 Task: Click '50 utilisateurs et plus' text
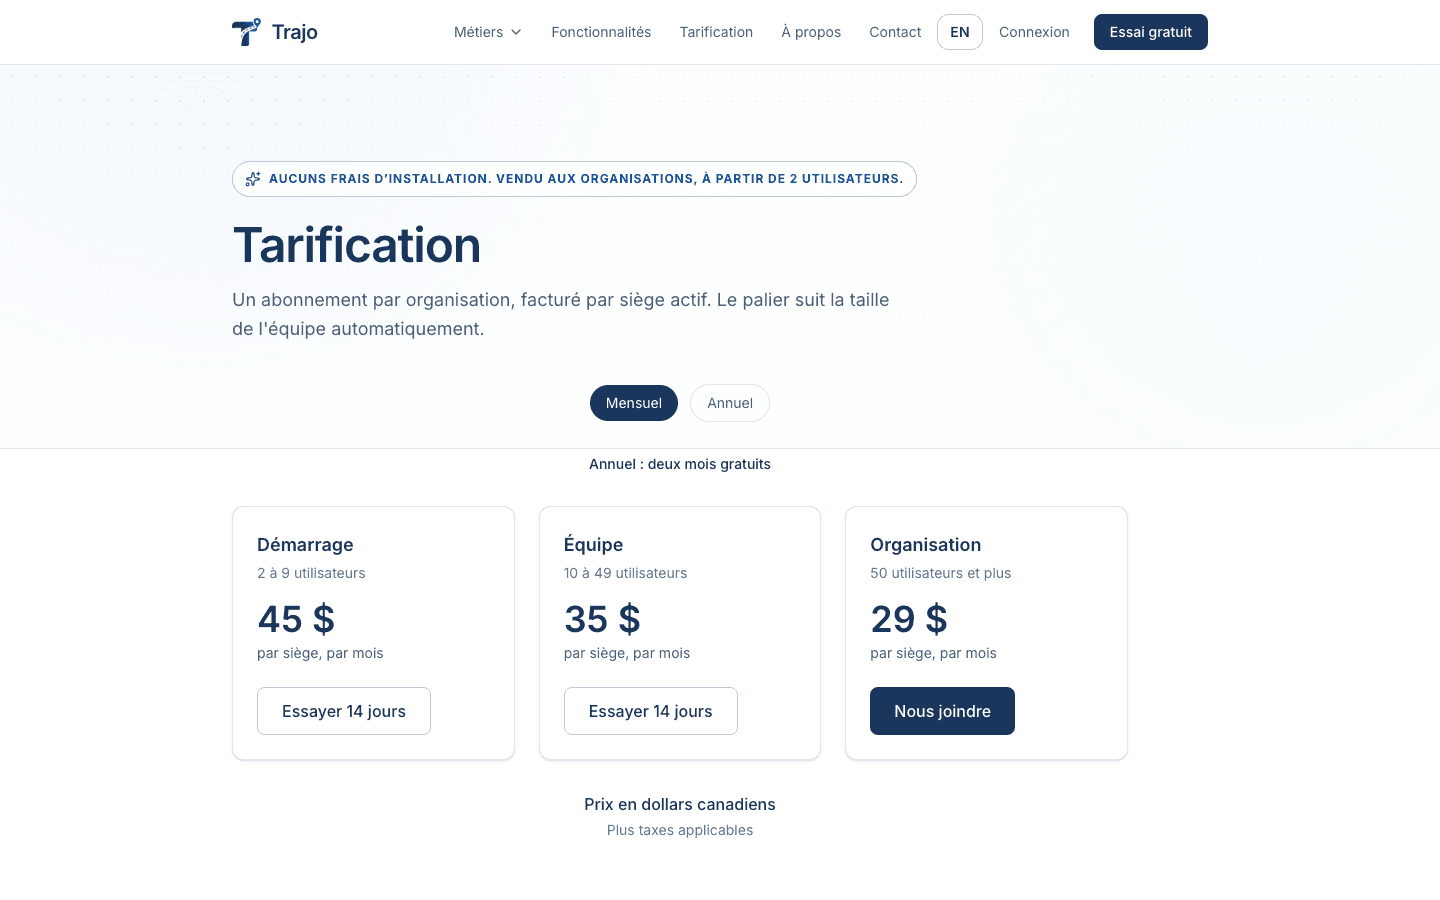[941, 573]
